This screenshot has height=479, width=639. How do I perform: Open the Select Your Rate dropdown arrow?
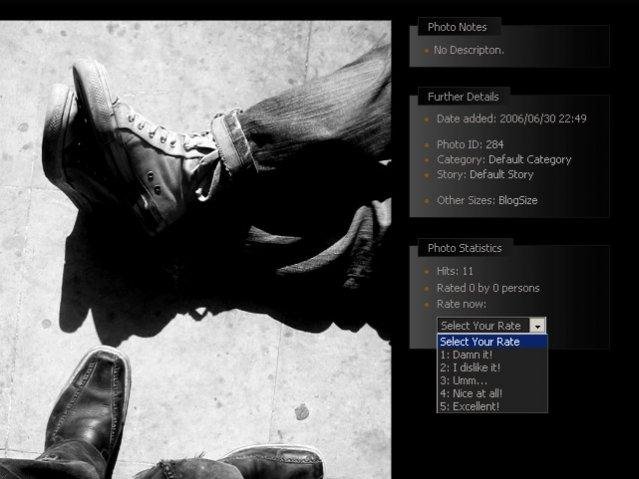[x=537, y=326]
